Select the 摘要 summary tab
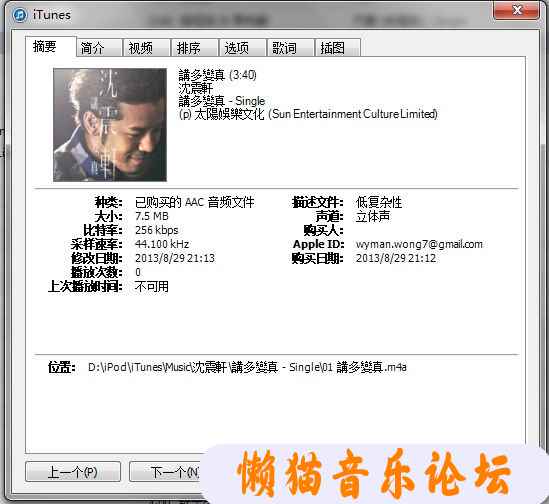This screenshot has width=549, height=504. (51, 46)
